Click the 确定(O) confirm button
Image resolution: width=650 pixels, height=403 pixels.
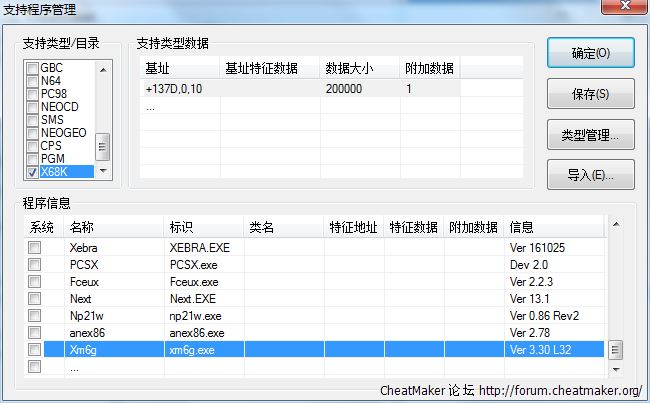click(590, 53)
